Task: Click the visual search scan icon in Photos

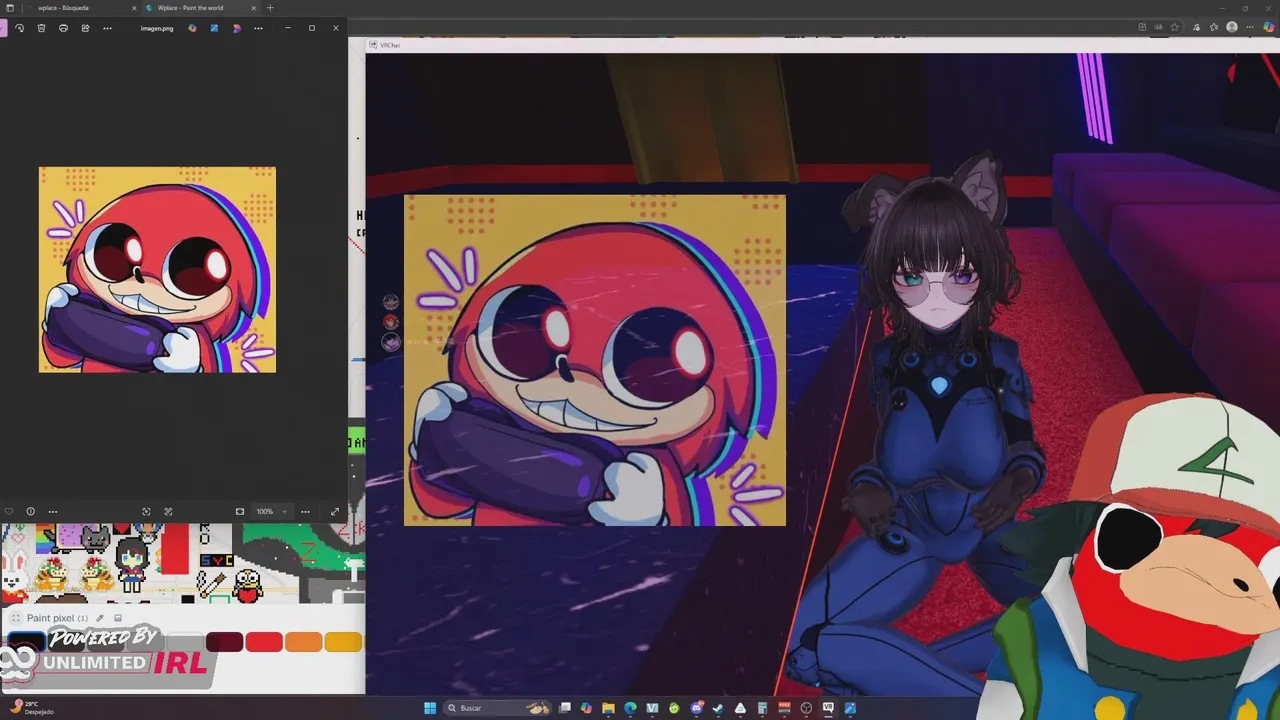Action: (x=146, y=511)
